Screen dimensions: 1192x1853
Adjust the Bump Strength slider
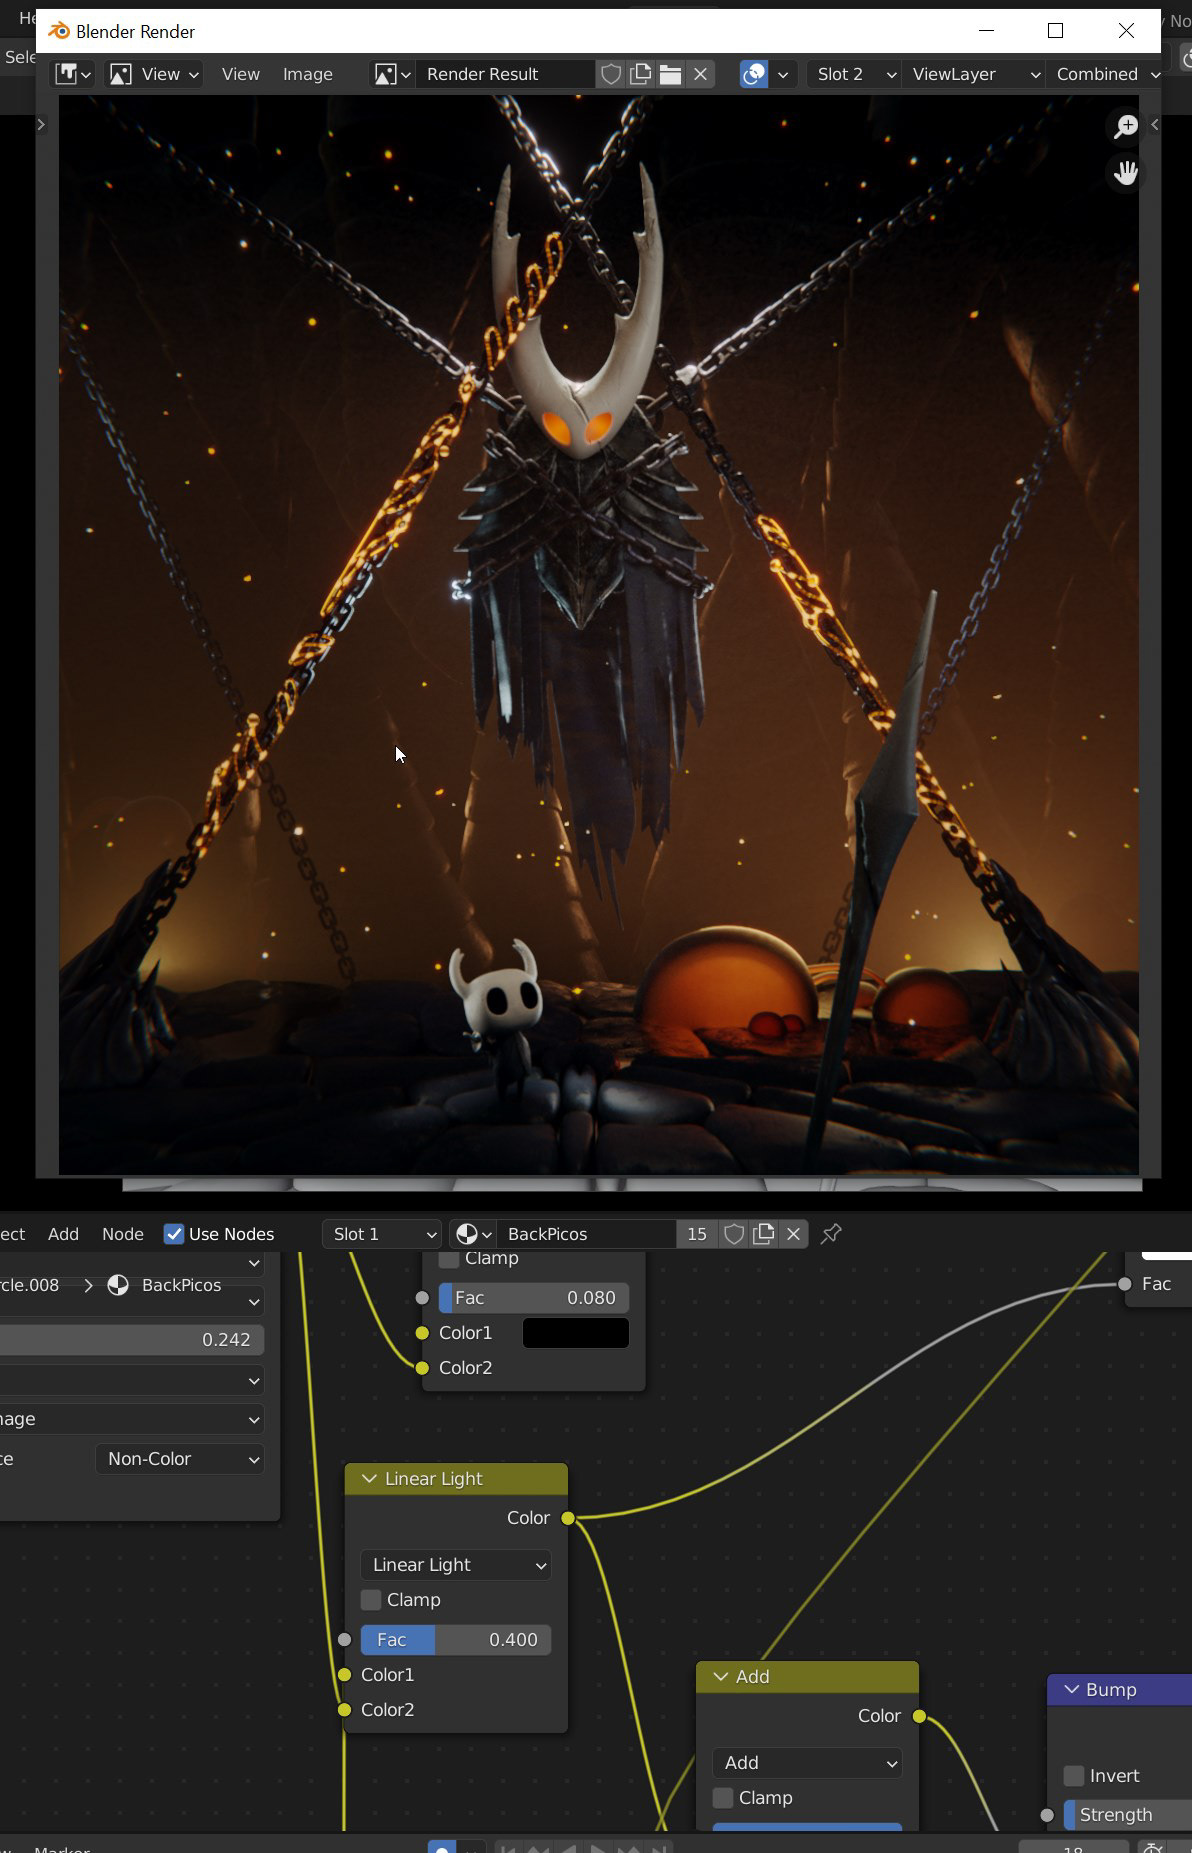(1128, 1815)
